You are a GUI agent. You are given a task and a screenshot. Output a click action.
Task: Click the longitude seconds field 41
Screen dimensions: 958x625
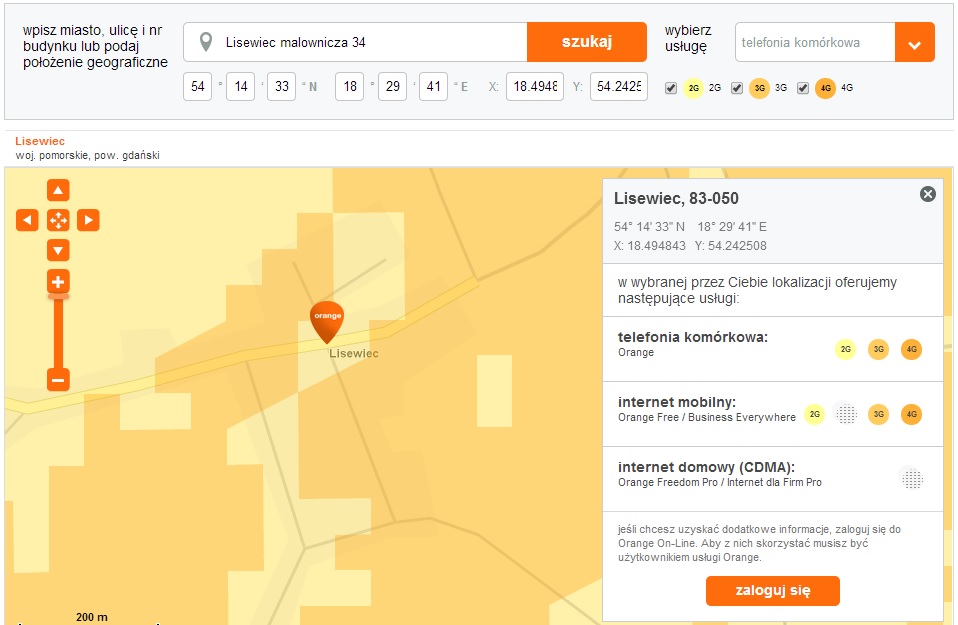click(x=434, y=86)
